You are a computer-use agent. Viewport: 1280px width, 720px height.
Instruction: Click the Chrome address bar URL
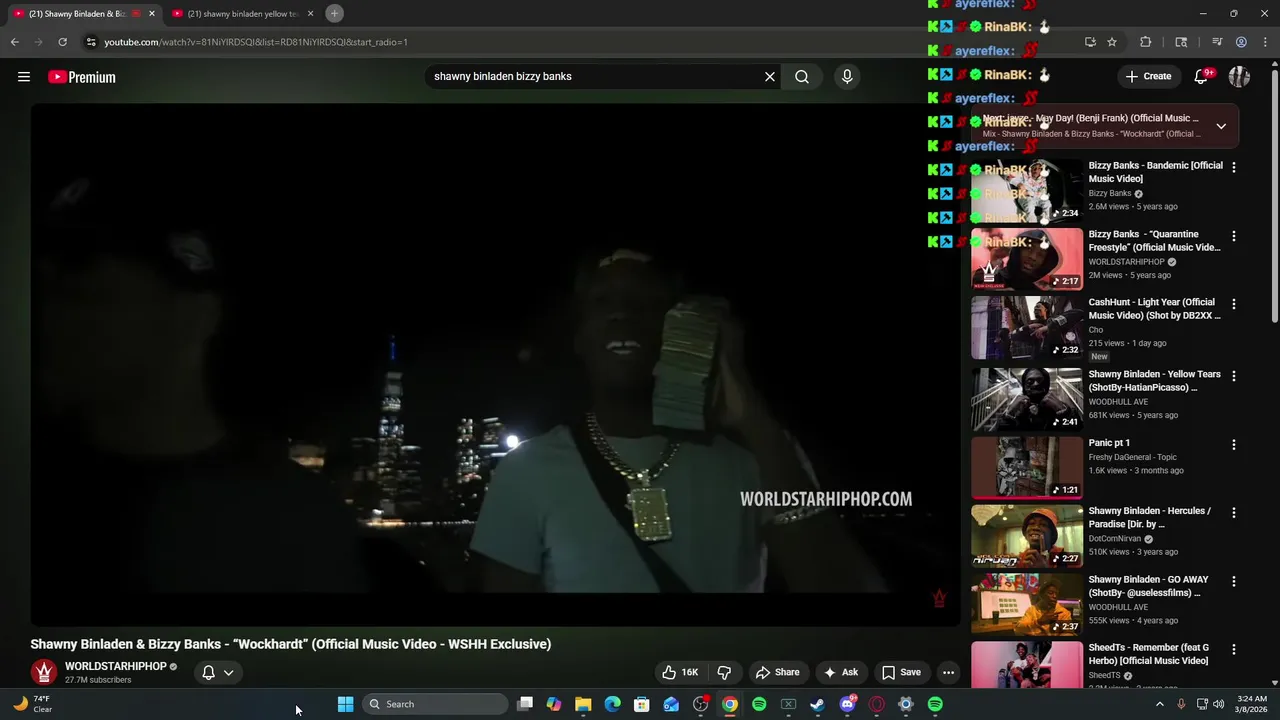click(256, 42)
